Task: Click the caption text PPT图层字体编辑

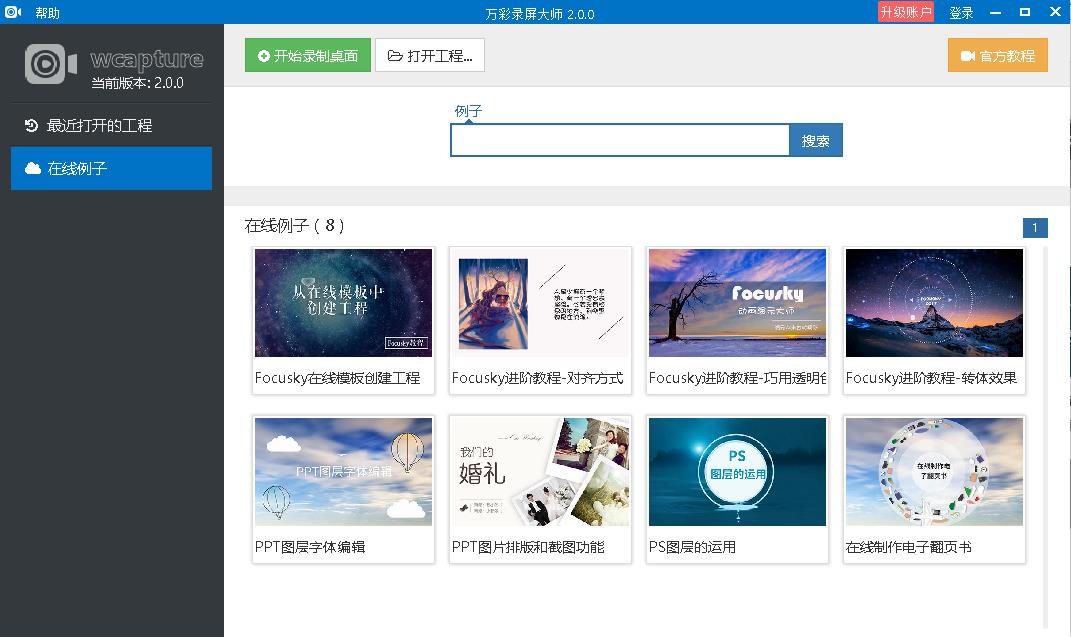Action: click(x=310, y=547)
